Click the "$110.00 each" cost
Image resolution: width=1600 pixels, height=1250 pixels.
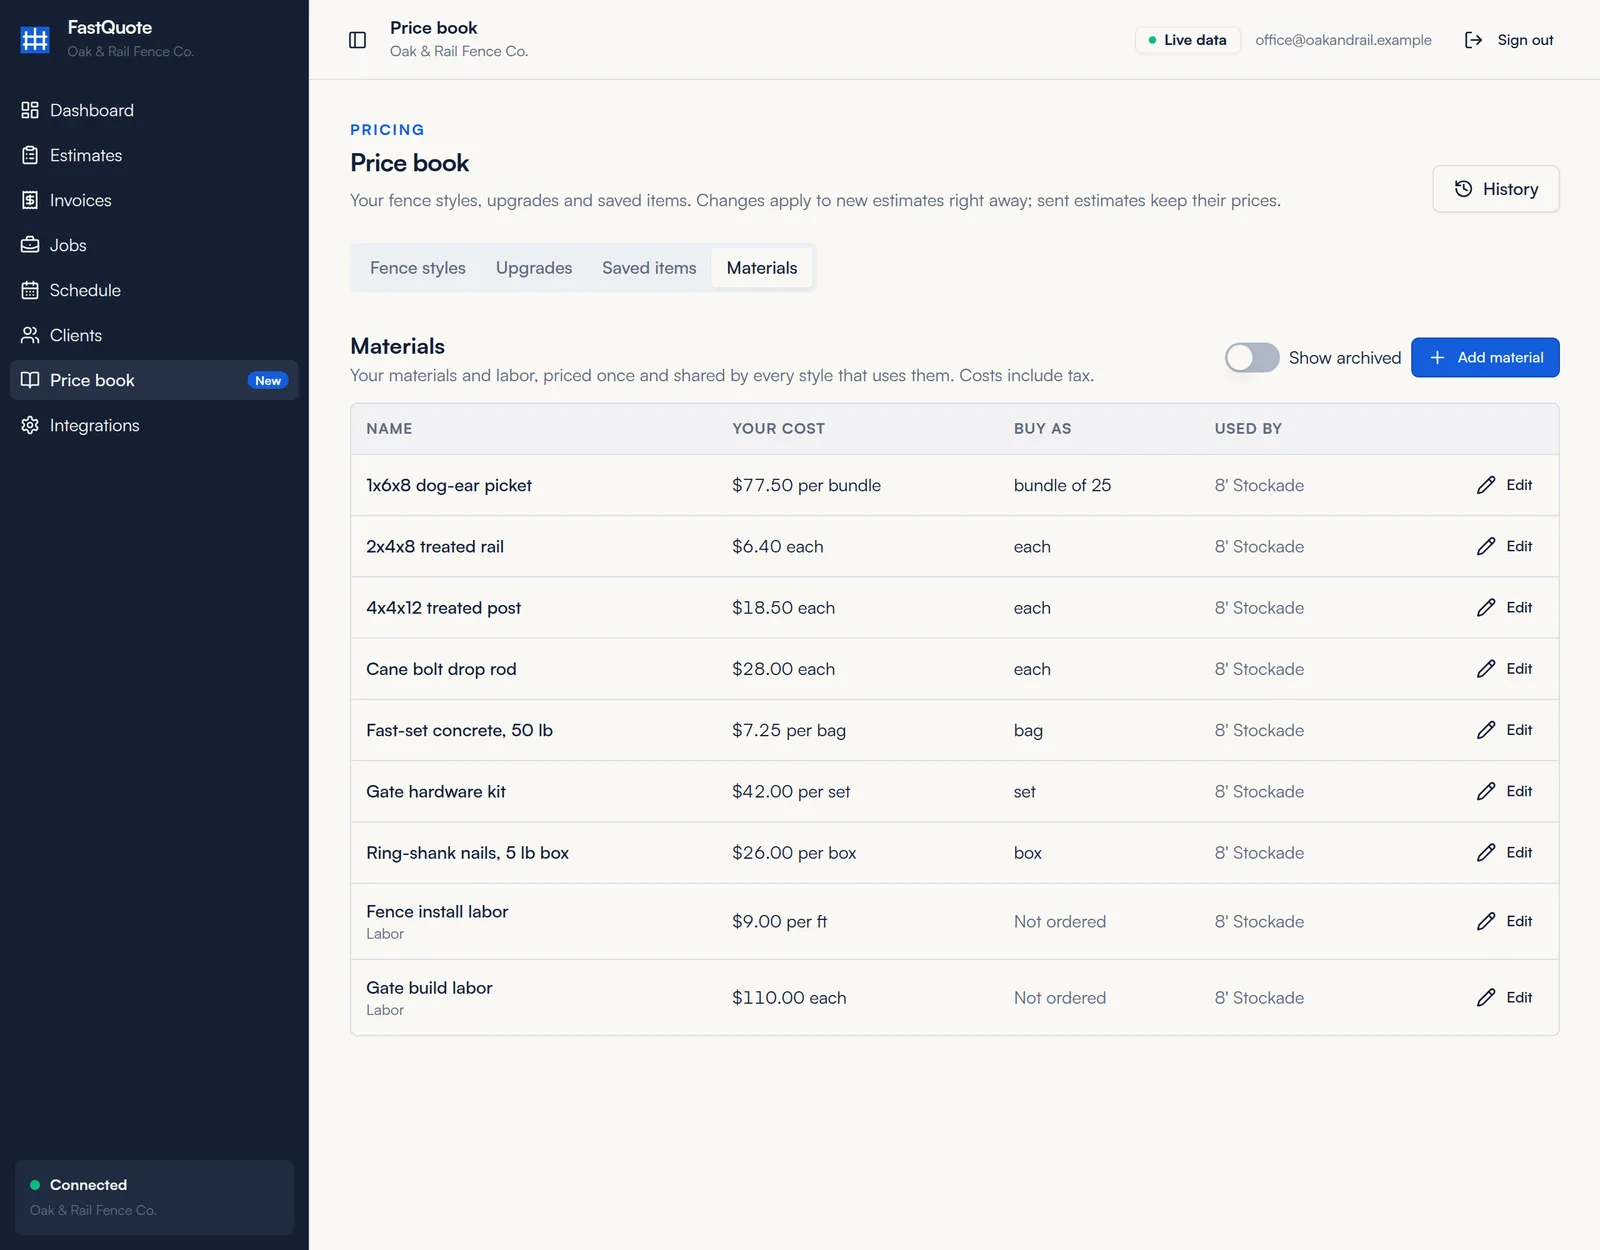[x=789, y=998]
